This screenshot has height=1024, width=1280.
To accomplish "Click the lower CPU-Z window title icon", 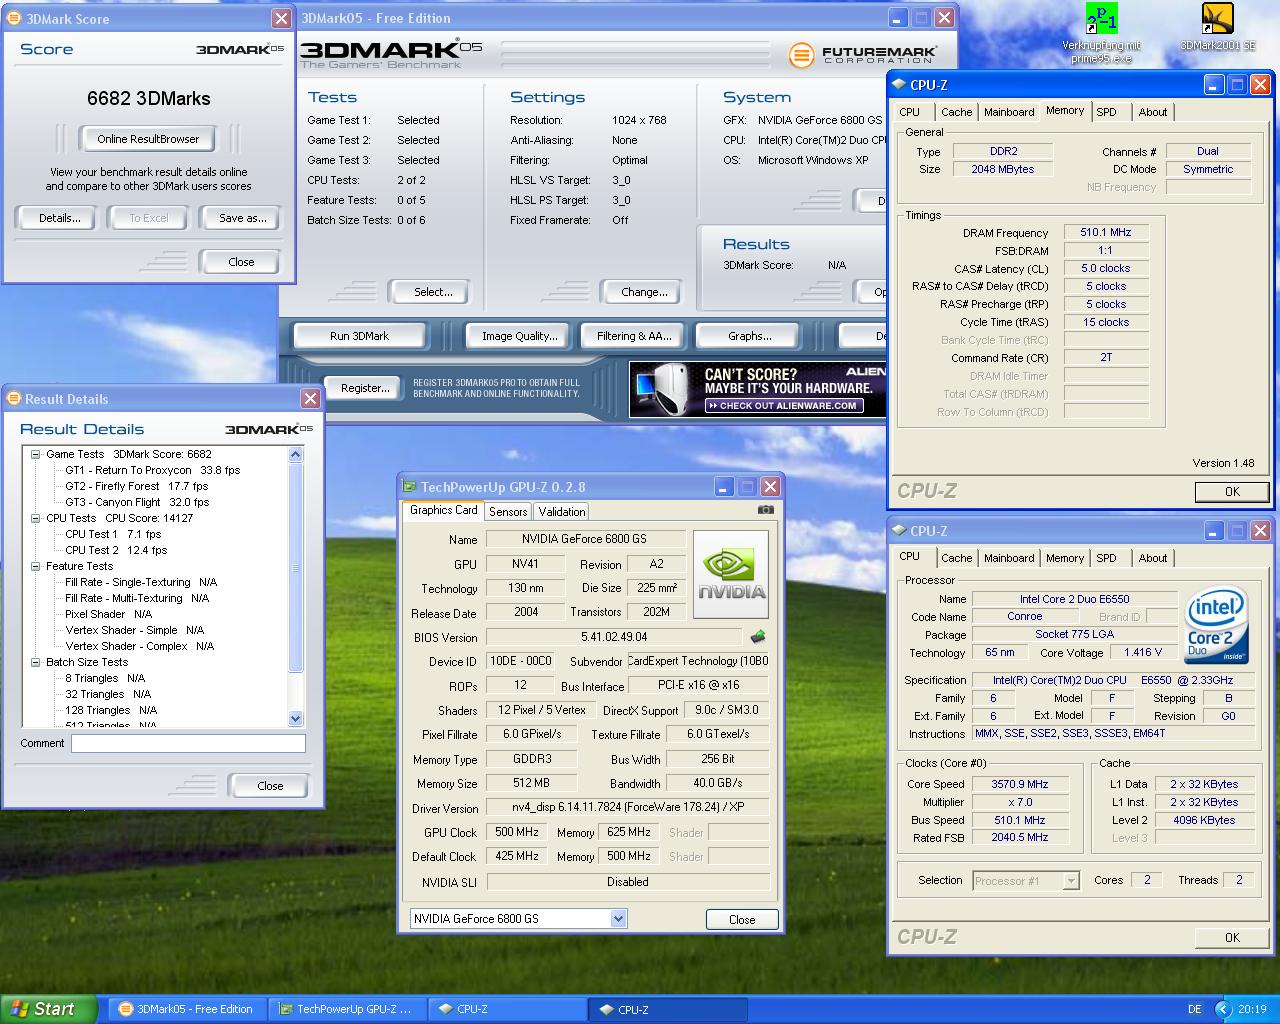I will (x=899, y=531).
